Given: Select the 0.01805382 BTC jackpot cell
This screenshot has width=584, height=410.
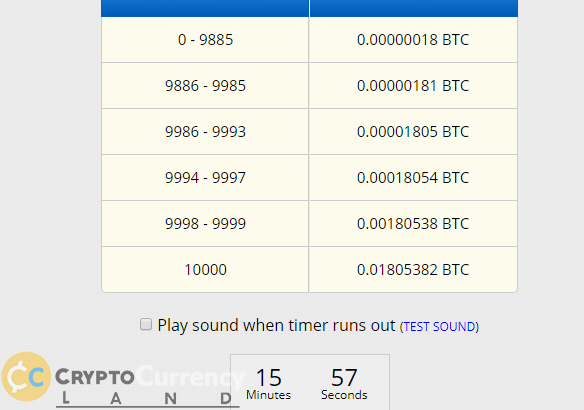Looking at the screenshot, I should pyautogui.click(x=413, y=270).
